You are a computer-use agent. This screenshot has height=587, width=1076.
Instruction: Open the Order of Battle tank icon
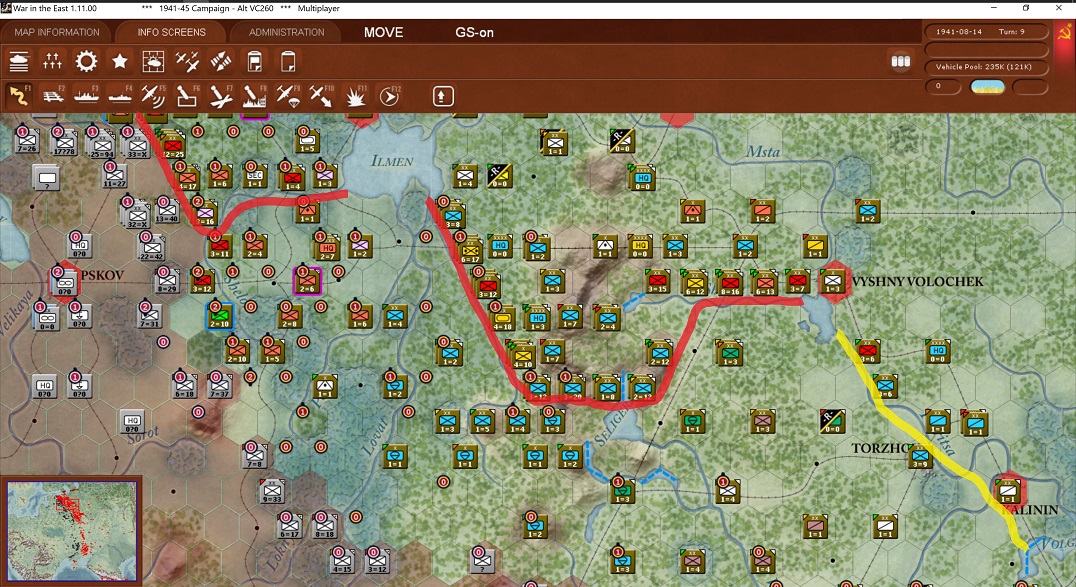pos(19,62)
